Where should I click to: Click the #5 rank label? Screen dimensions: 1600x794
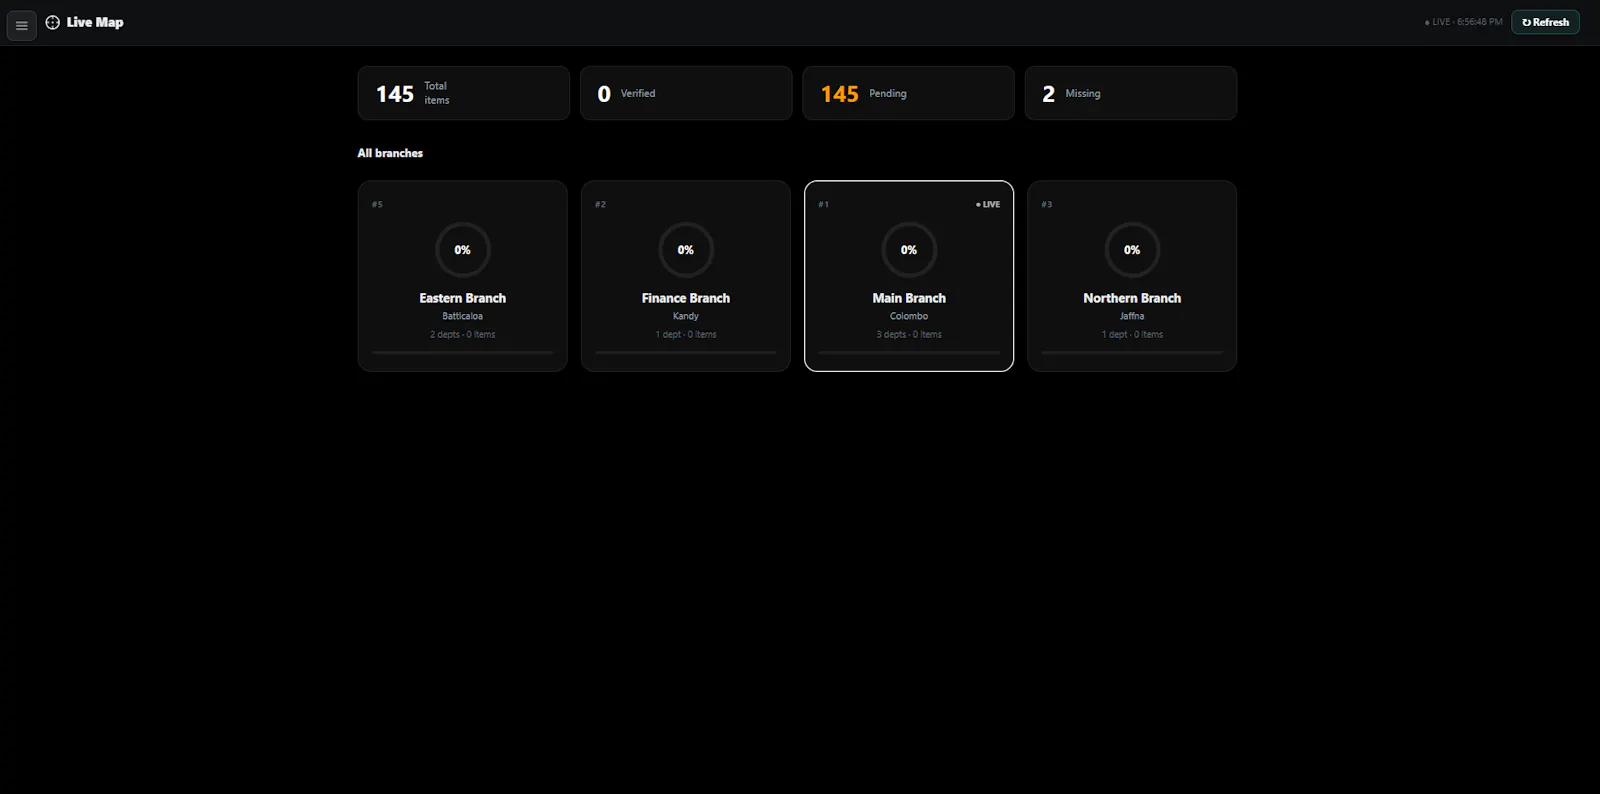point(377,204)
